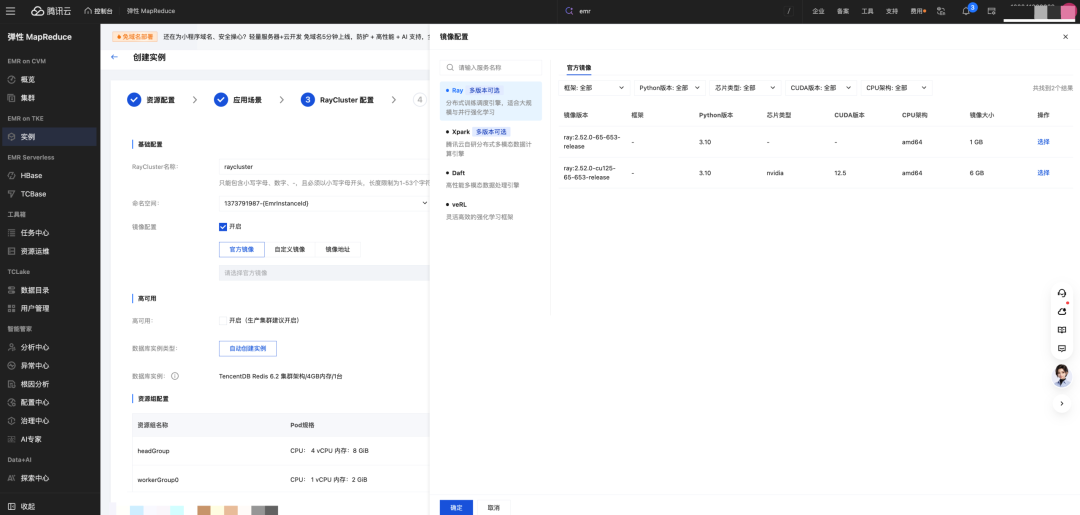The image size is (1080, 515).
Task: Open the documentation book icon on right
Action: tap(1061, 330)
